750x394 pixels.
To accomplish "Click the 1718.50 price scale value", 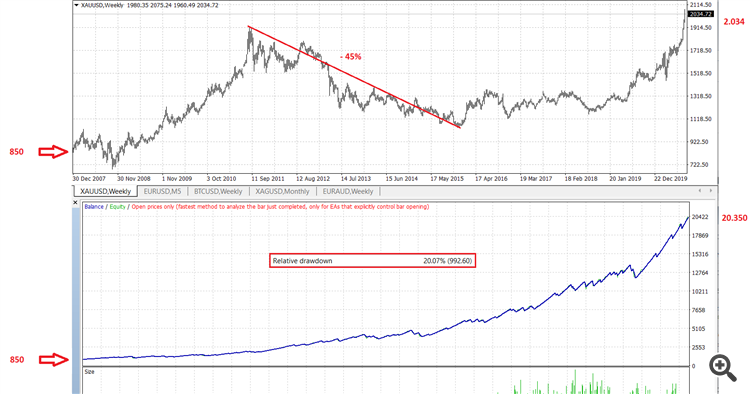I will pyautogui.click(x=701, y=51).
